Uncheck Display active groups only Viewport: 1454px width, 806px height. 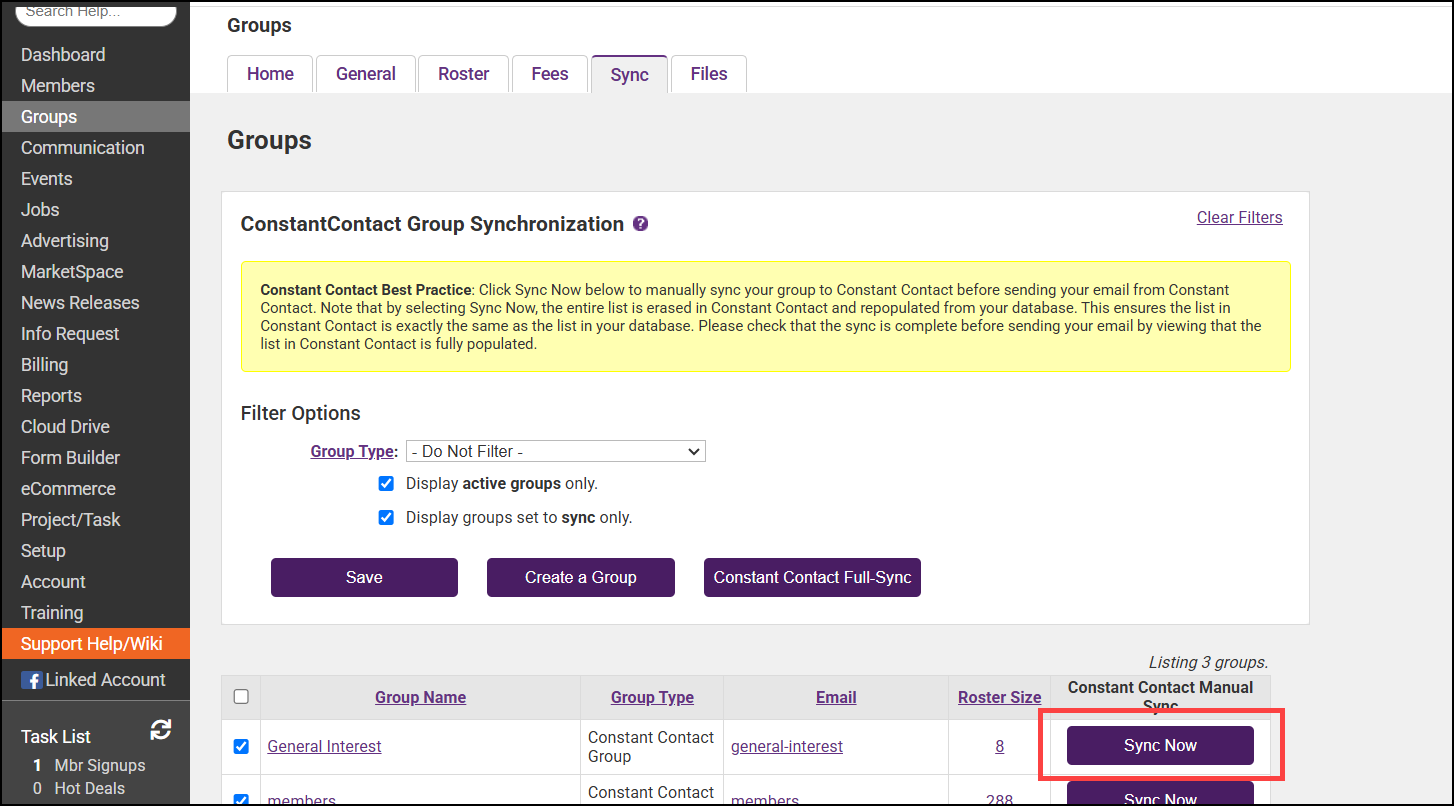coord(386,484)
